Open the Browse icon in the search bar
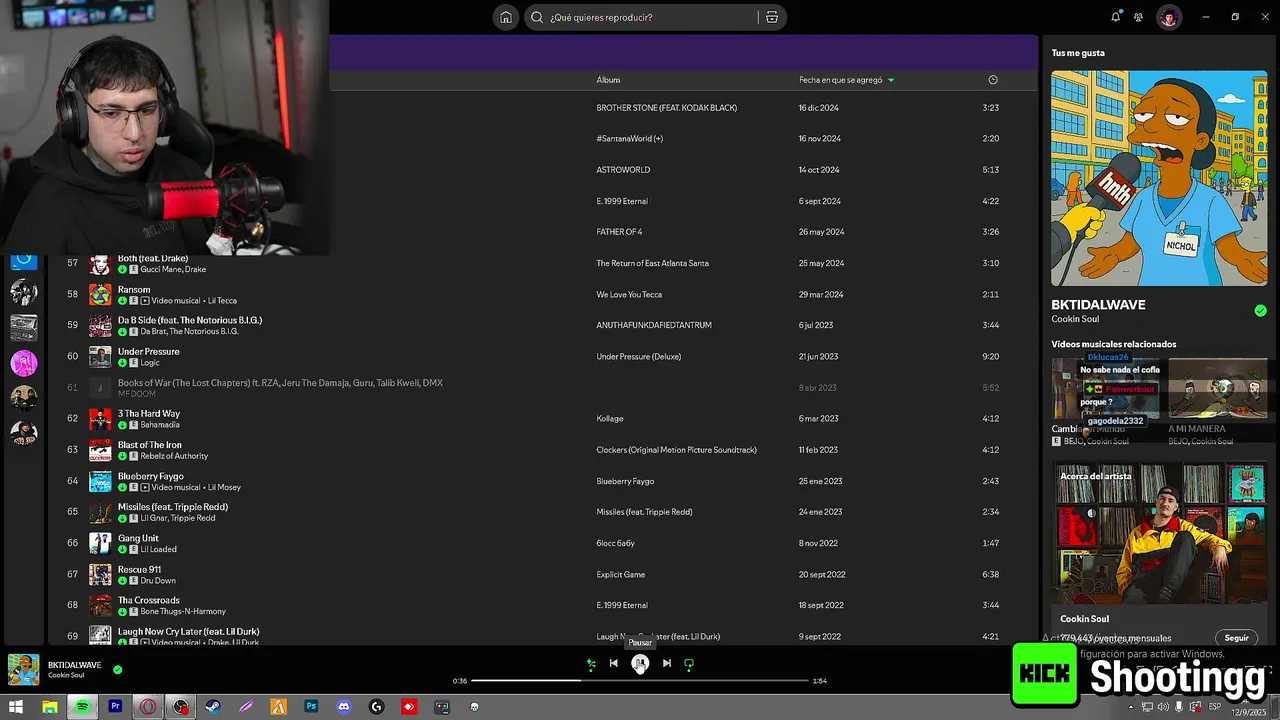 click(x=771, y=17)
